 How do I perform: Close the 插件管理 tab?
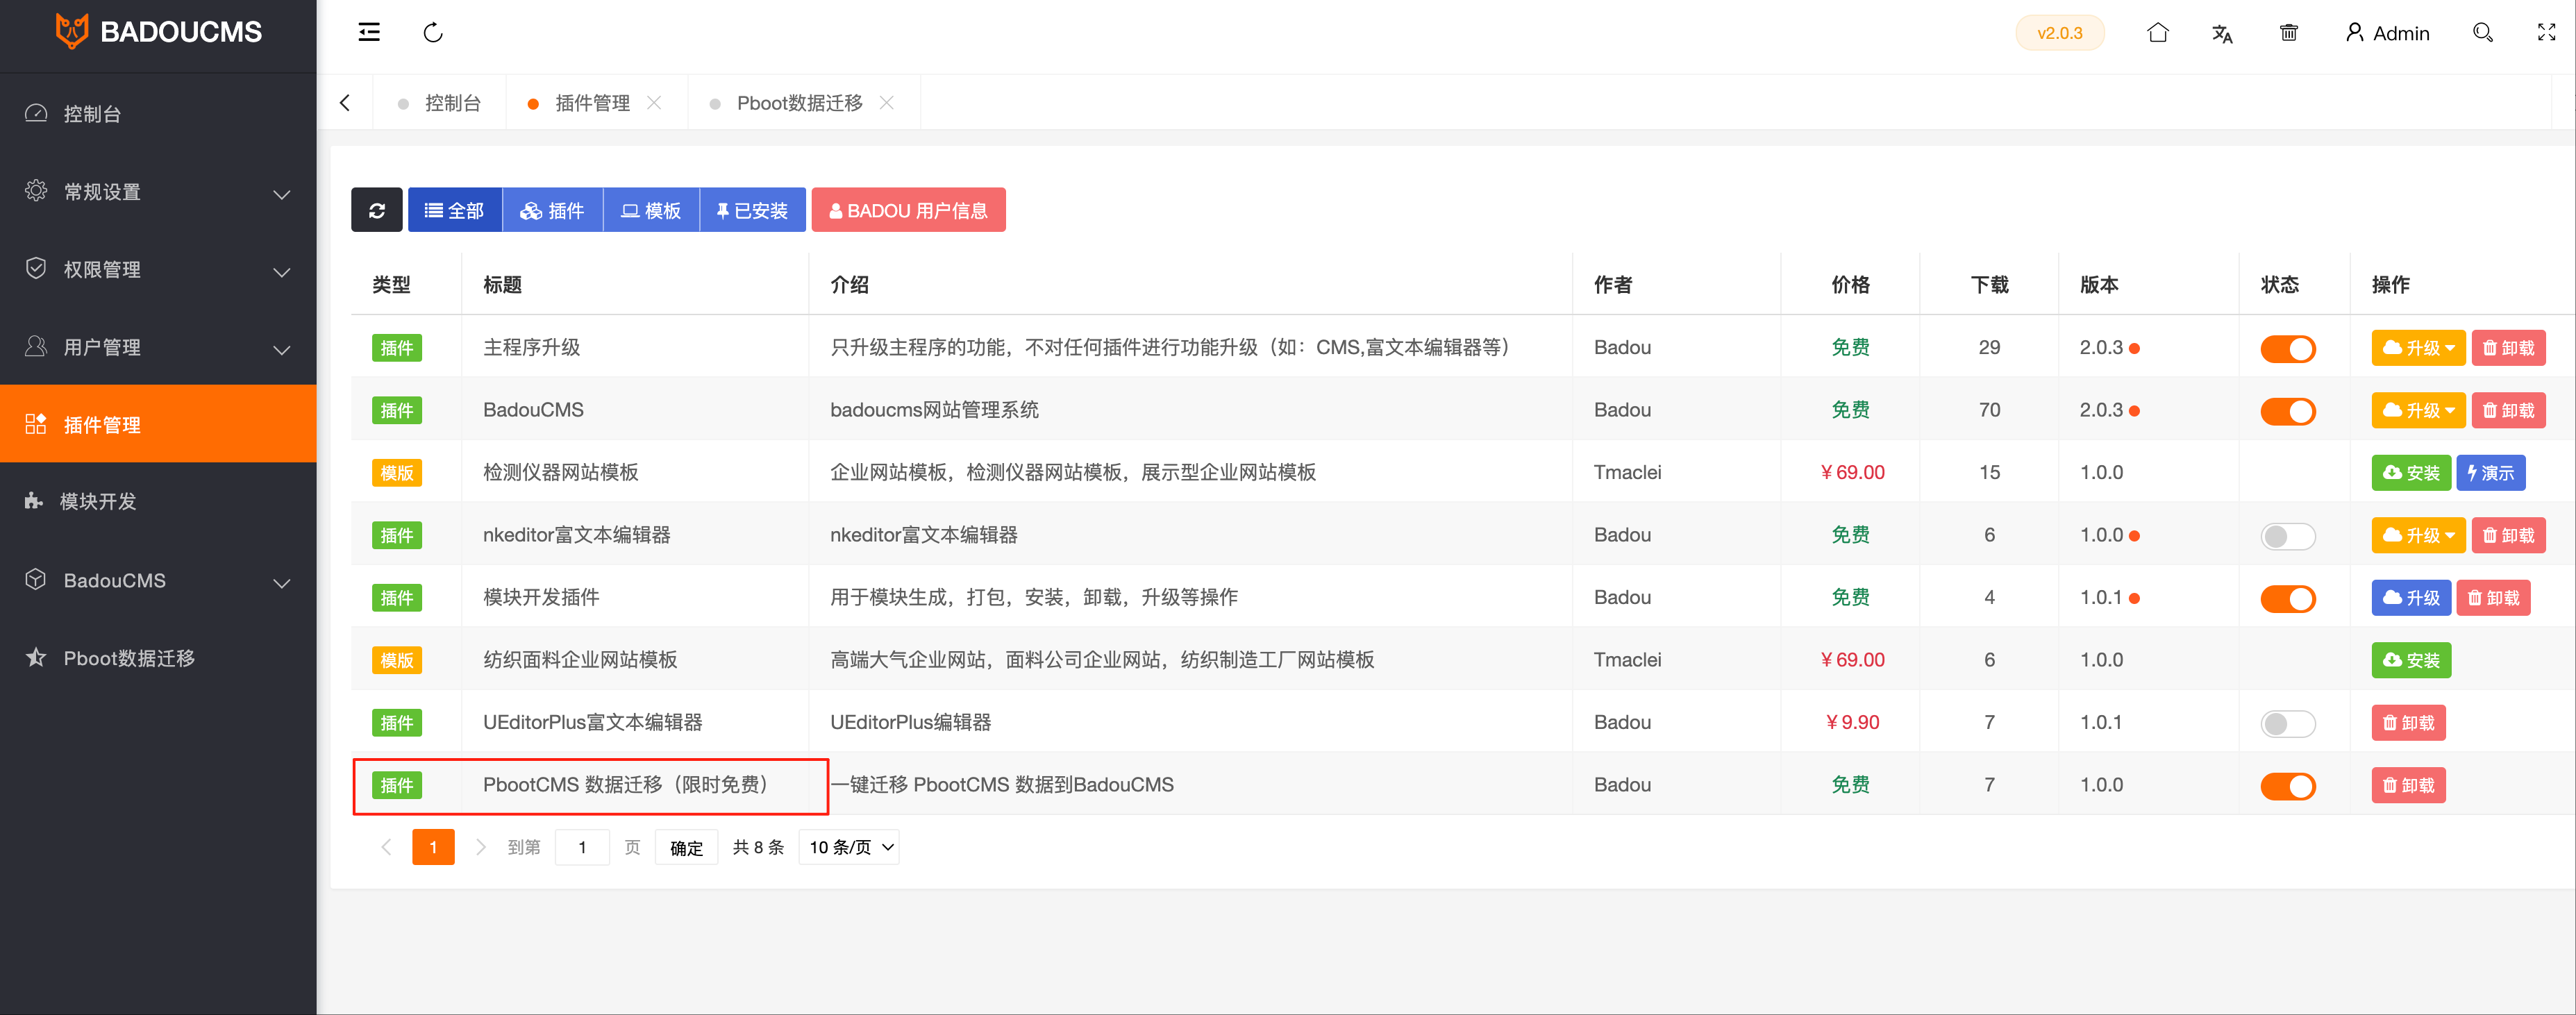tap(654, 103)
